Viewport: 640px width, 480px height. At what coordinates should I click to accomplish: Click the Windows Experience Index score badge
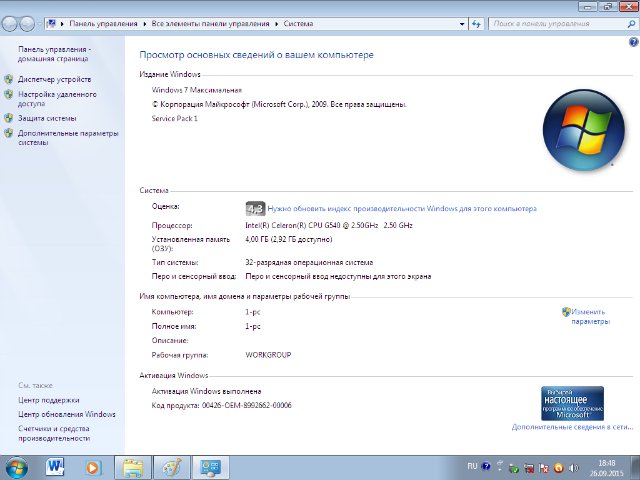pyautogui.click(x=255, y=208)
